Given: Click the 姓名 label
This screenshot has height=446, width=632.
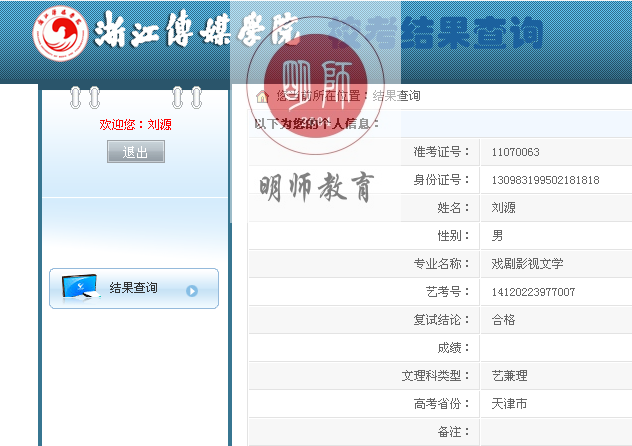Looking at the screenshot, I should pyautogui.click(x=454, y=207).
